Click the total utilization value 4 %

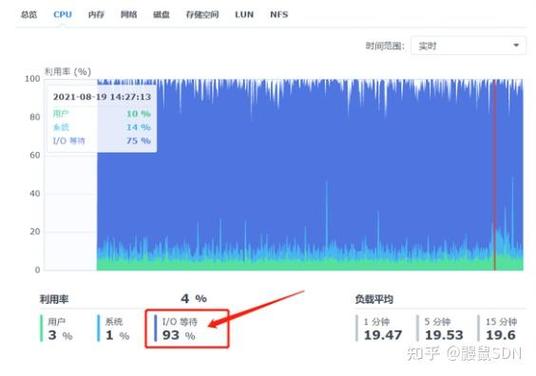click(x=193, y=299)
